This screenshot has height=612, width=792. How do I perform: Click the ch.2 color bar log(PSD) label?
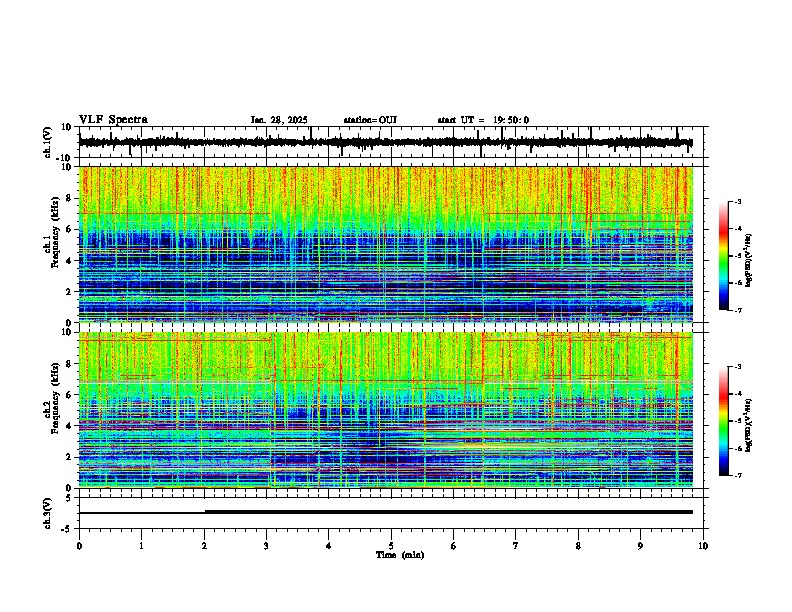(x=749, y=425)
